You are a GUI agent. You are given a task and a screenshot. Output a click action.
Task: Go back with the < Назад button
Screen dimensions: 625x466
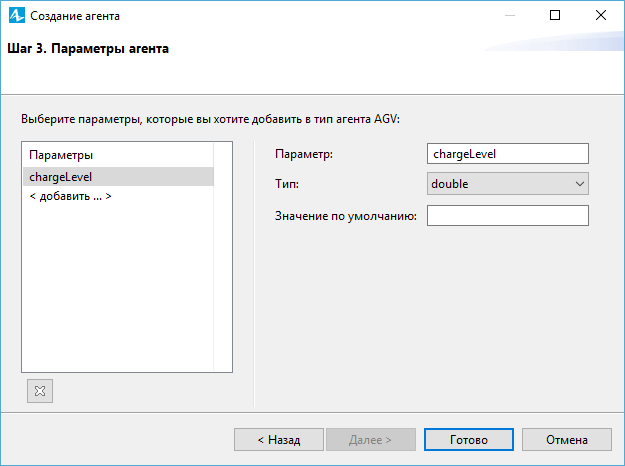(279, 440)
